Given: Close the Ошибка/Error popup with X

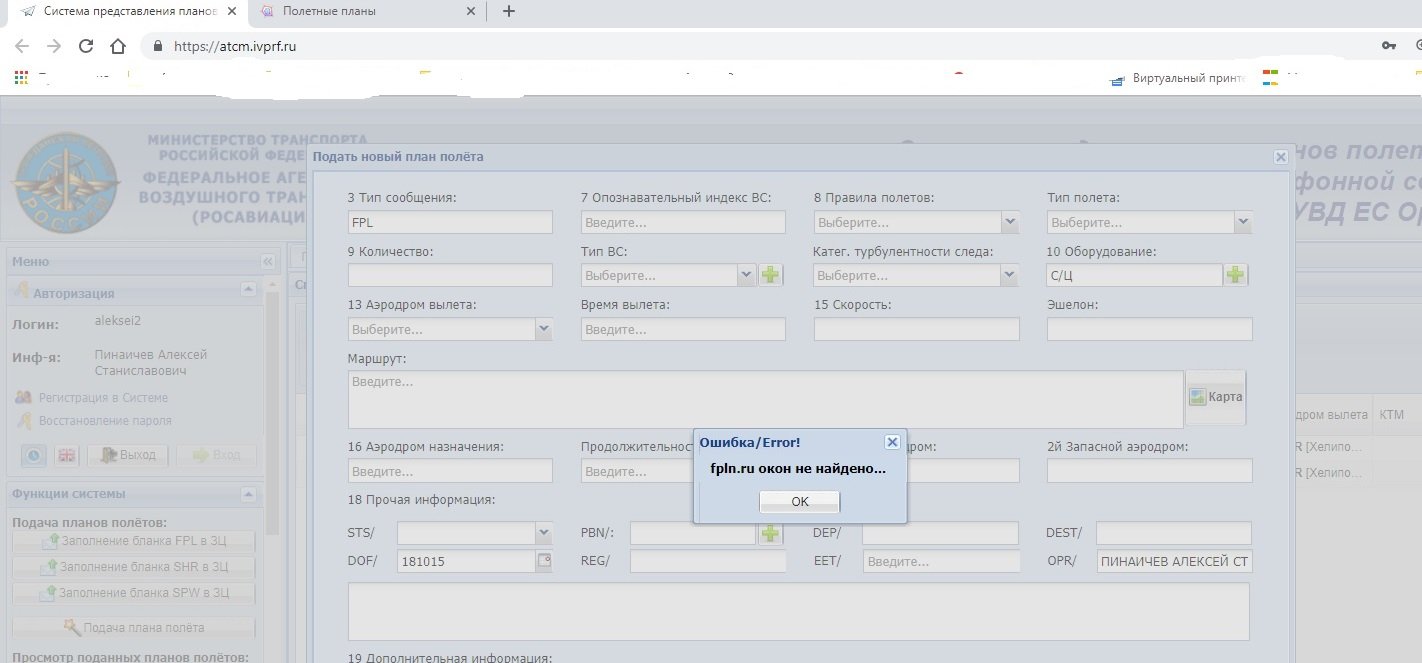Looking at the screenshot, I should 892,442.
